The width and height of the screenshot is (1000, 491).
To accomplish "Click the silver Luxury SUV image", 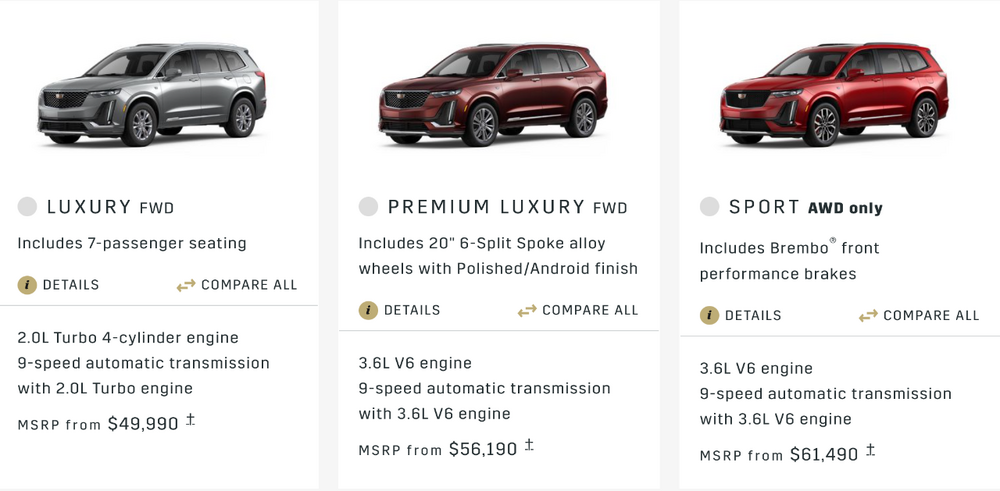I will tap(153, 95).
